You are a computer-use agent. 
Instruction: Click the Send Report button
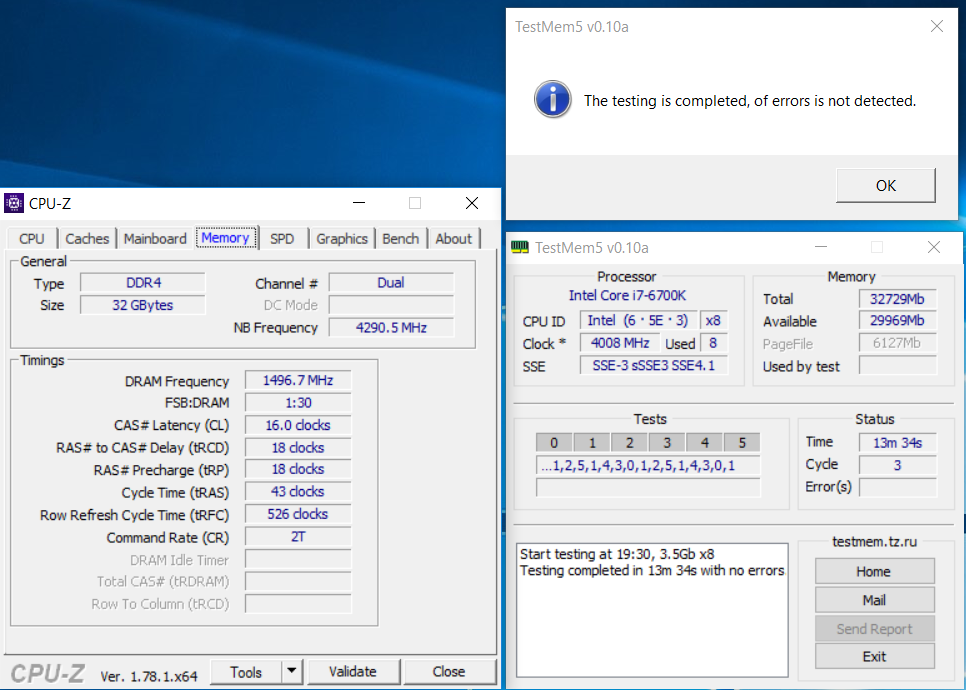874,628
